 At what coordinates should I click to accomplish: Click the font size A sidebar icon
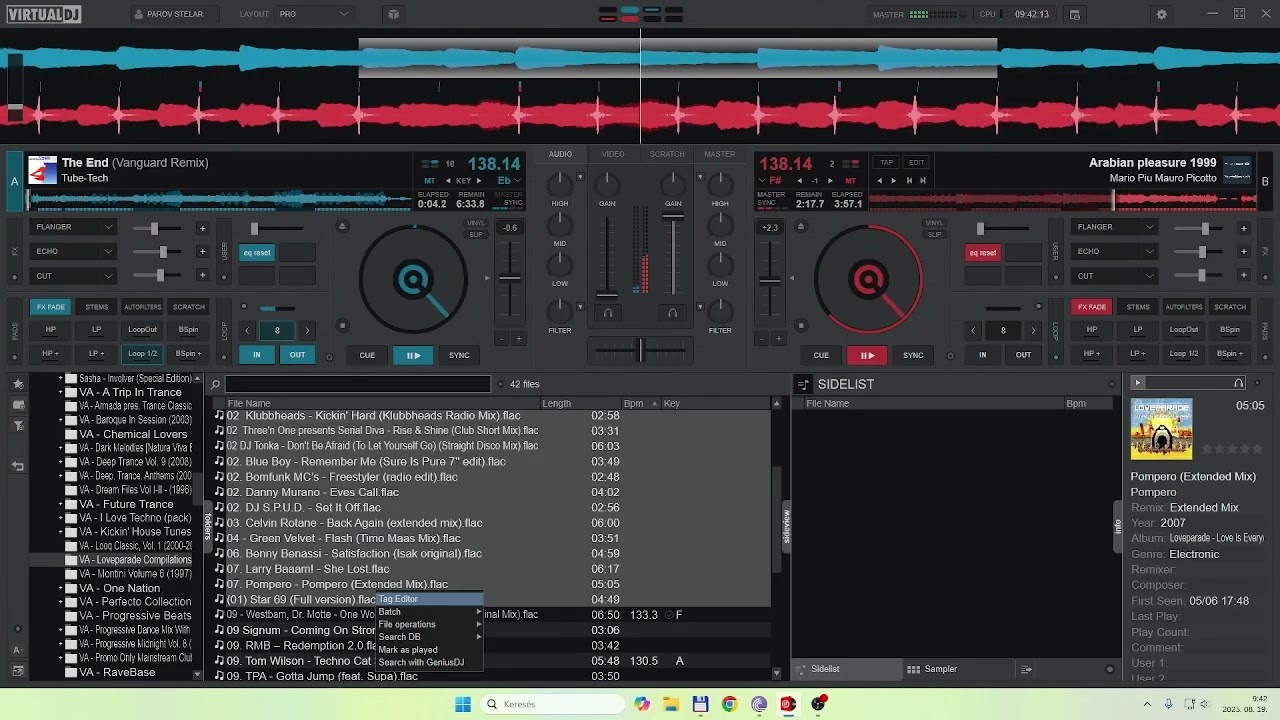coord(18,649)
